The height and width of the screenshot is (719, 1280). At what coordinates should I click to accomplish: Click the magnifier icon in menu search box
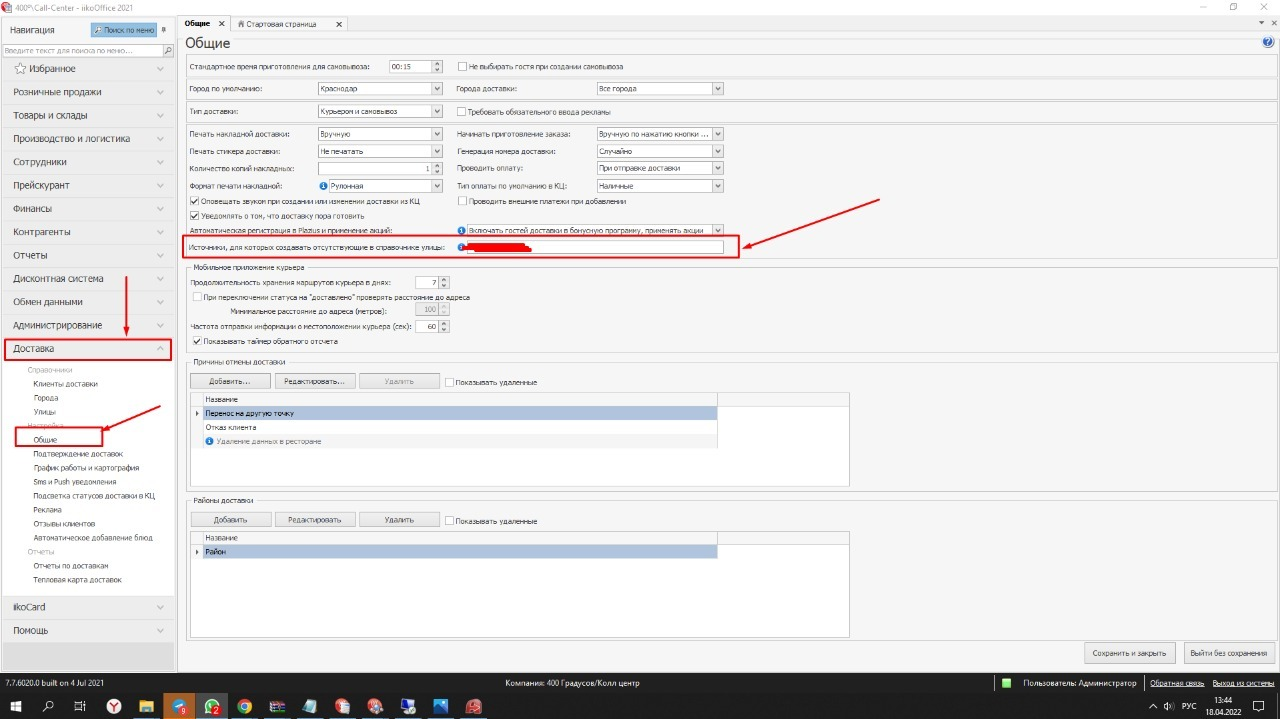coord(167,50)
